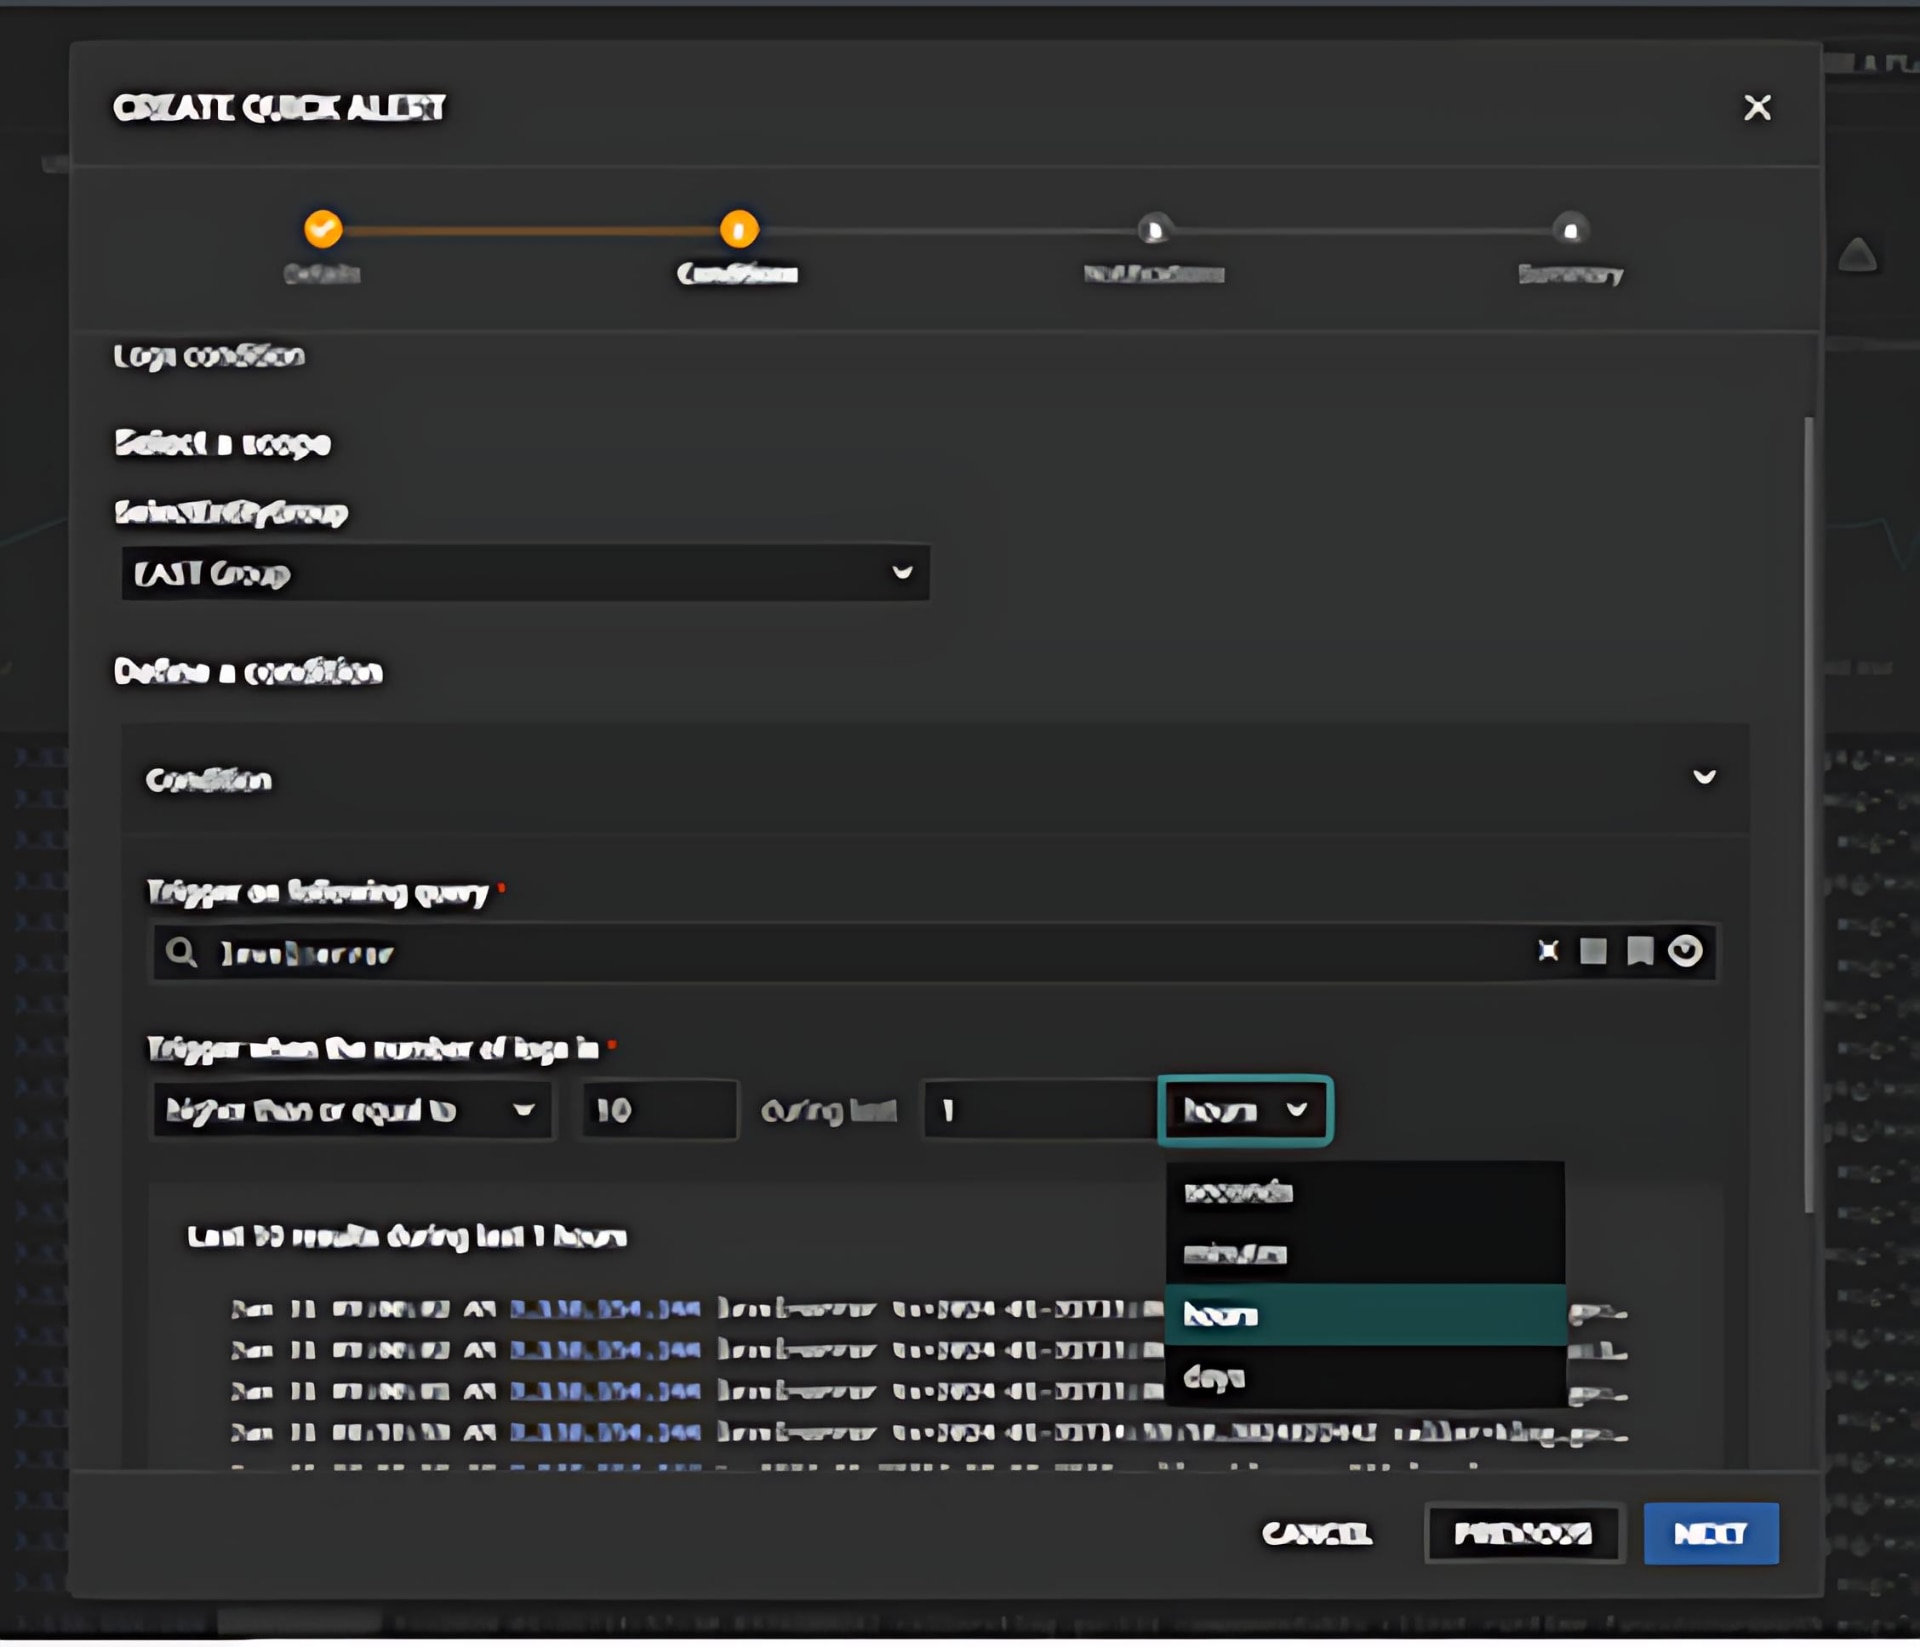
Task: Select seconds from the unit list
Action: coord(1364,1192)
